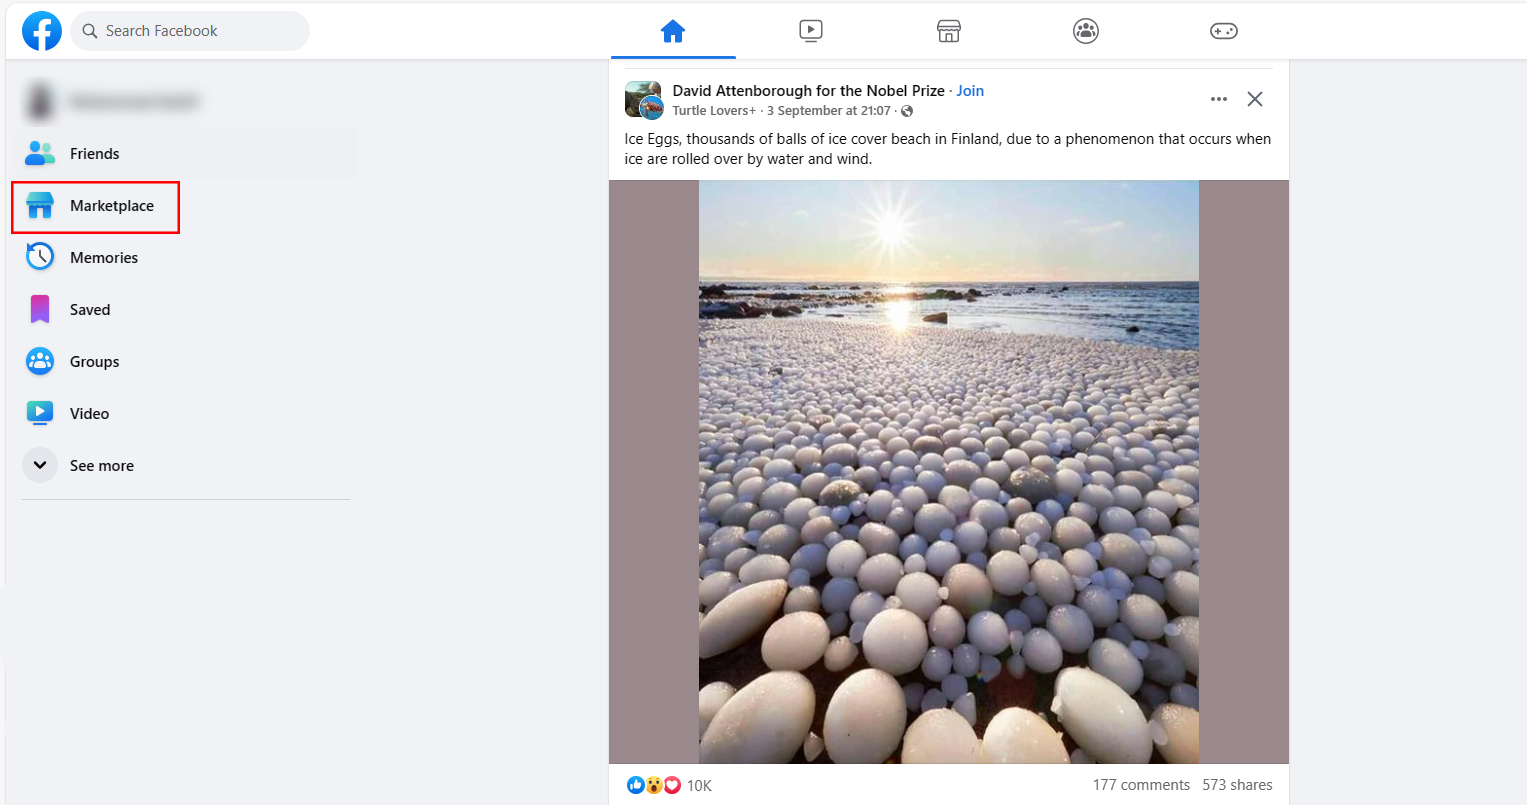Open the Video tab in top navigation
Viewport: 1527px width, 805px height.
click(811, 31)
